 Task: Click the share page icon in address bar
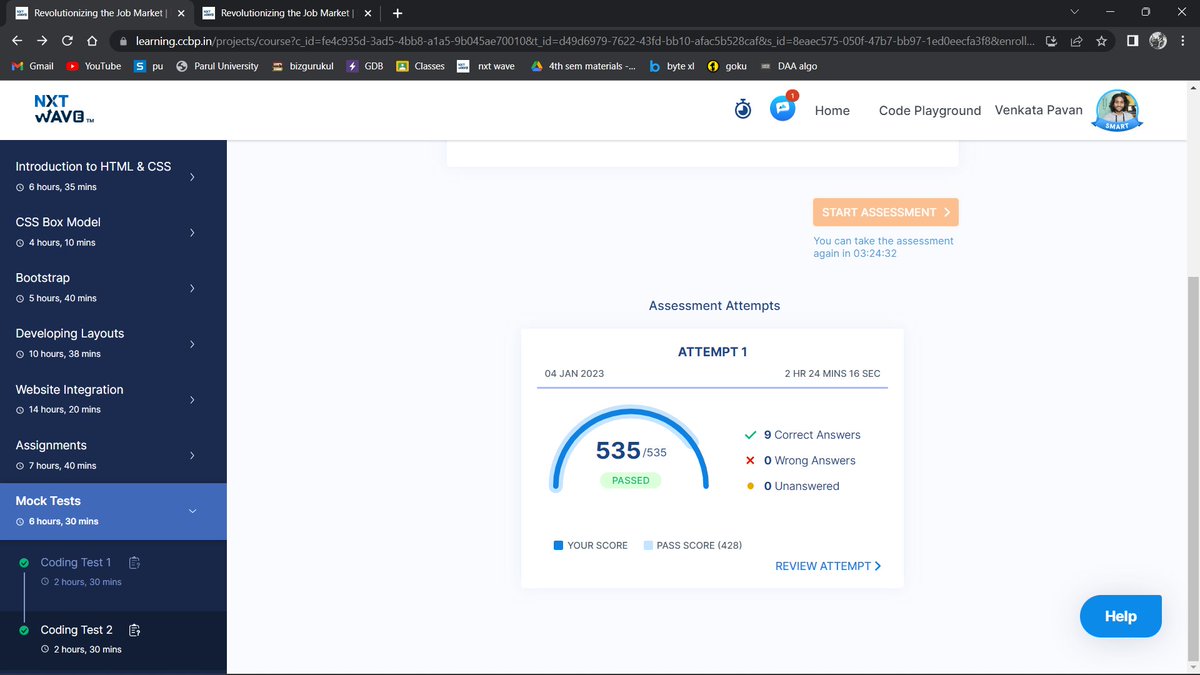(x=1076, y=41)
